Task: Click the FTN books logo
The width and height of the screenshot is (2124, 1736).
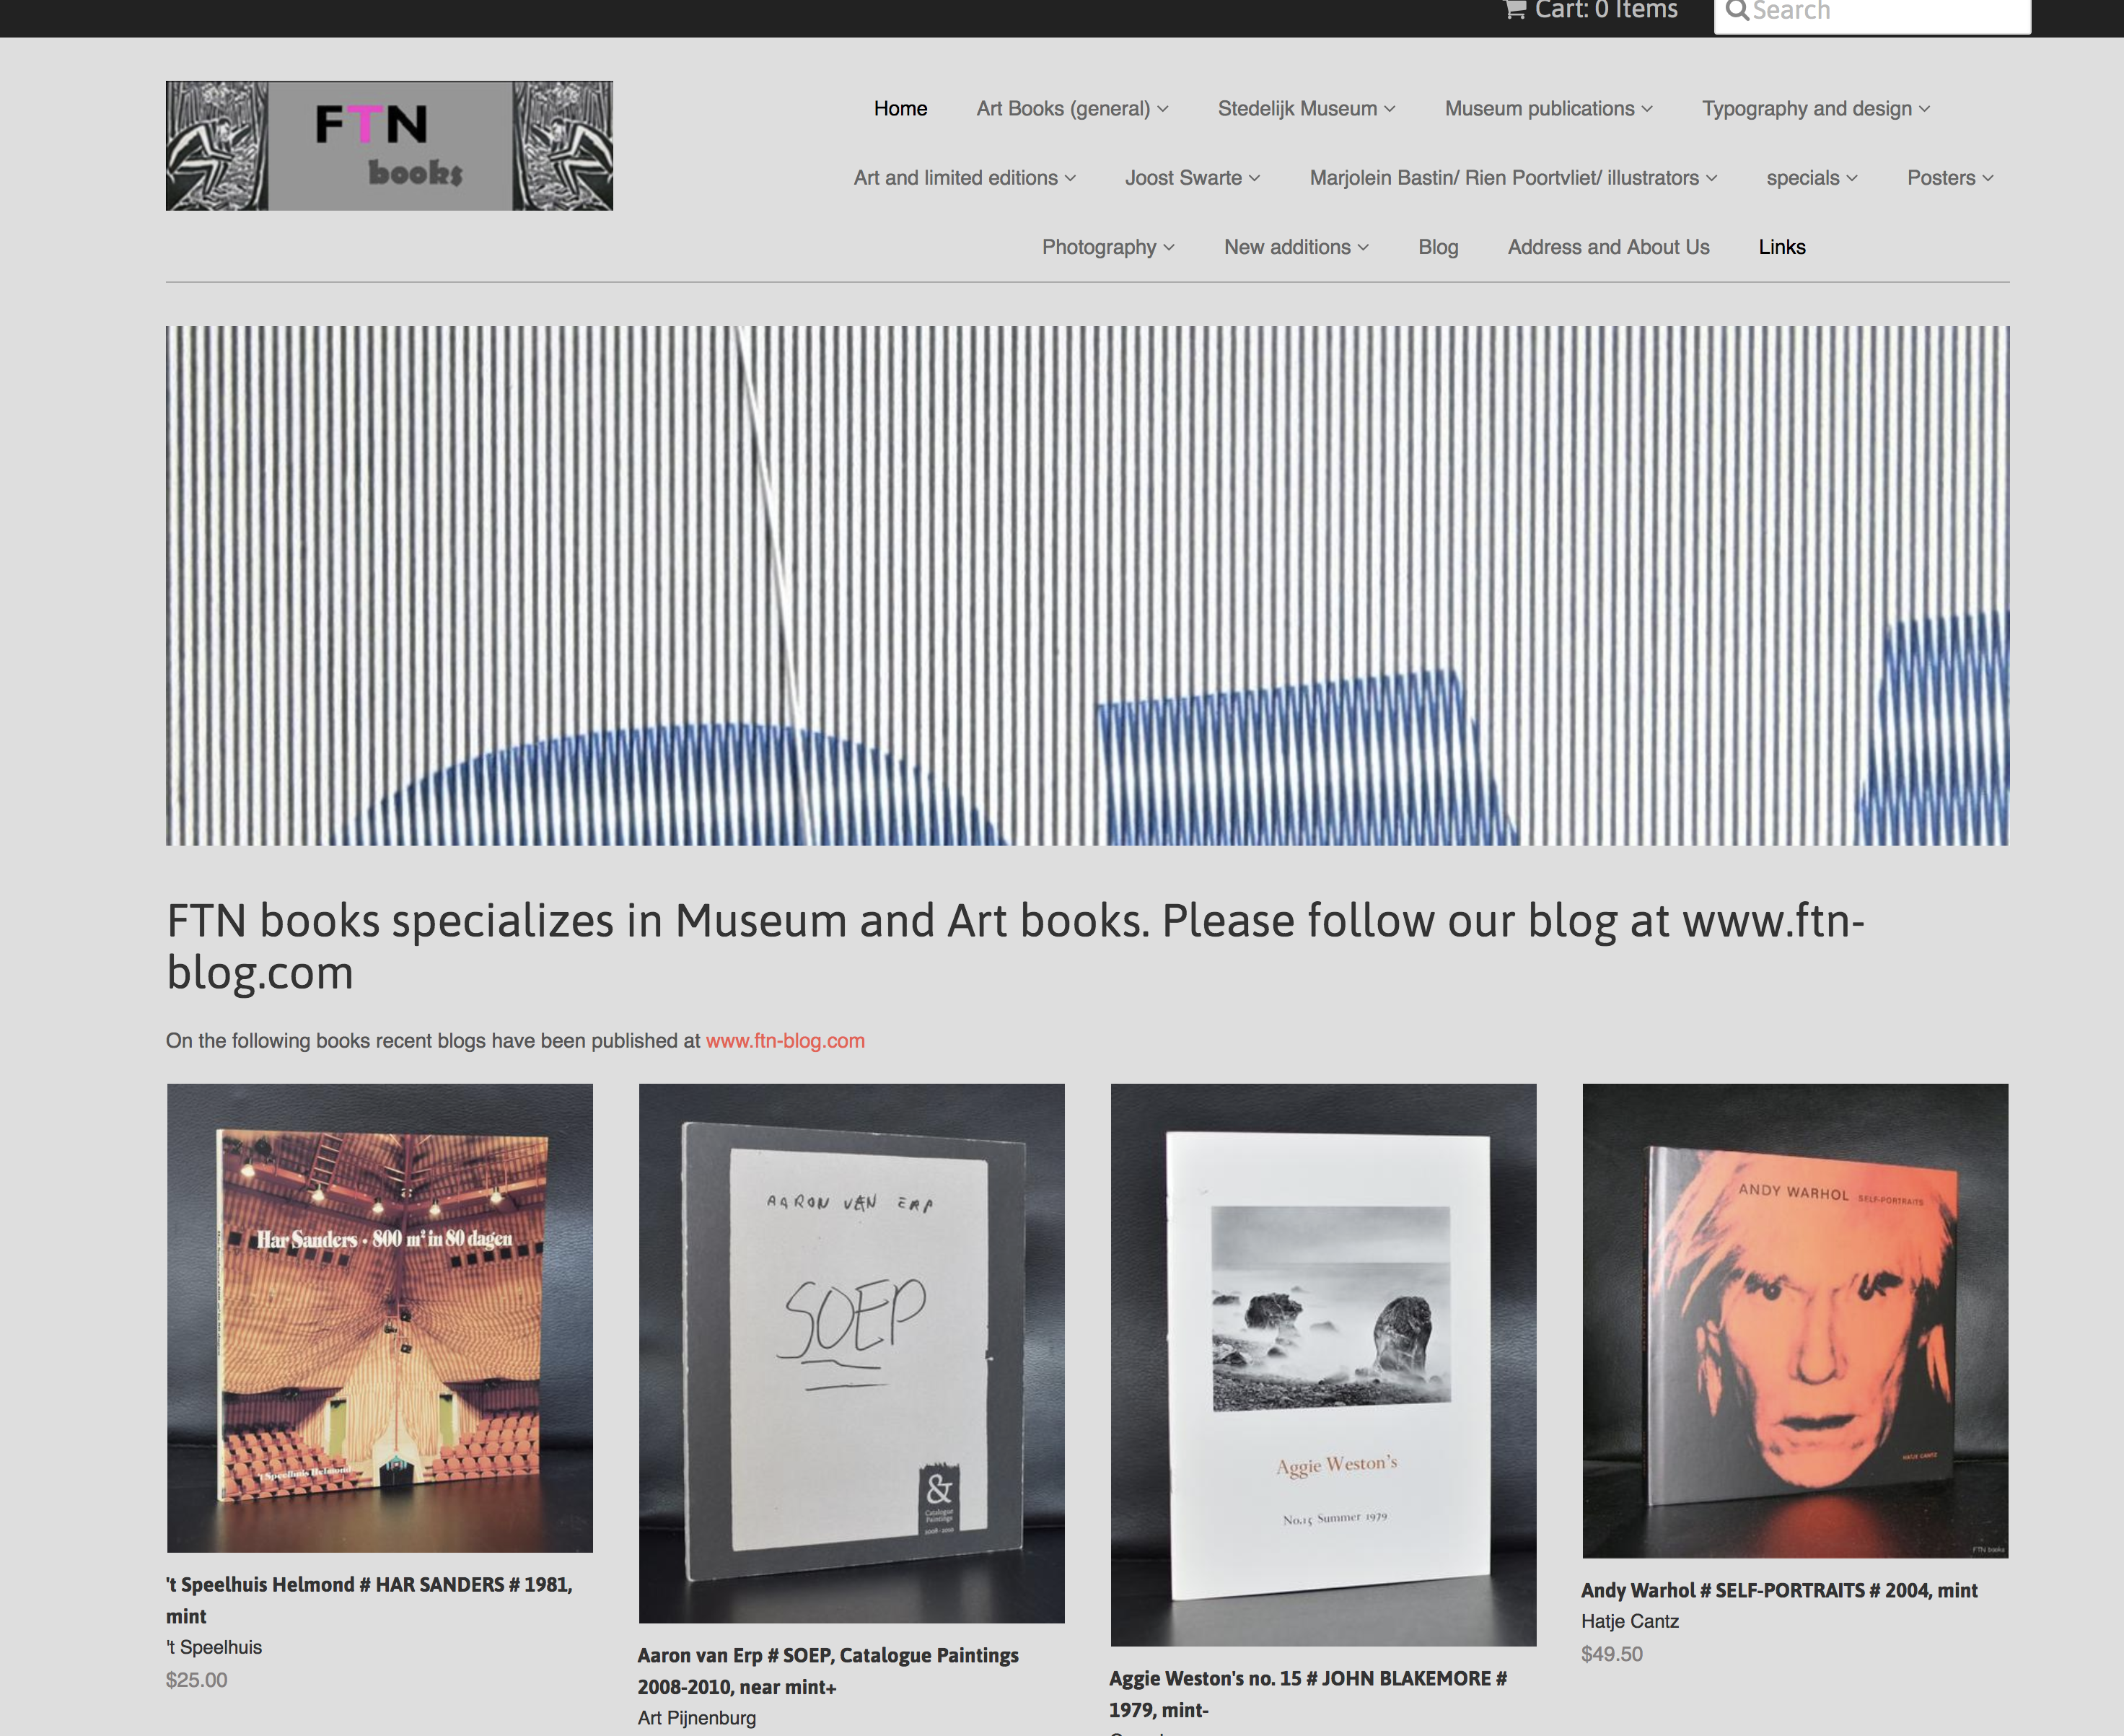Action: [389, 146]
